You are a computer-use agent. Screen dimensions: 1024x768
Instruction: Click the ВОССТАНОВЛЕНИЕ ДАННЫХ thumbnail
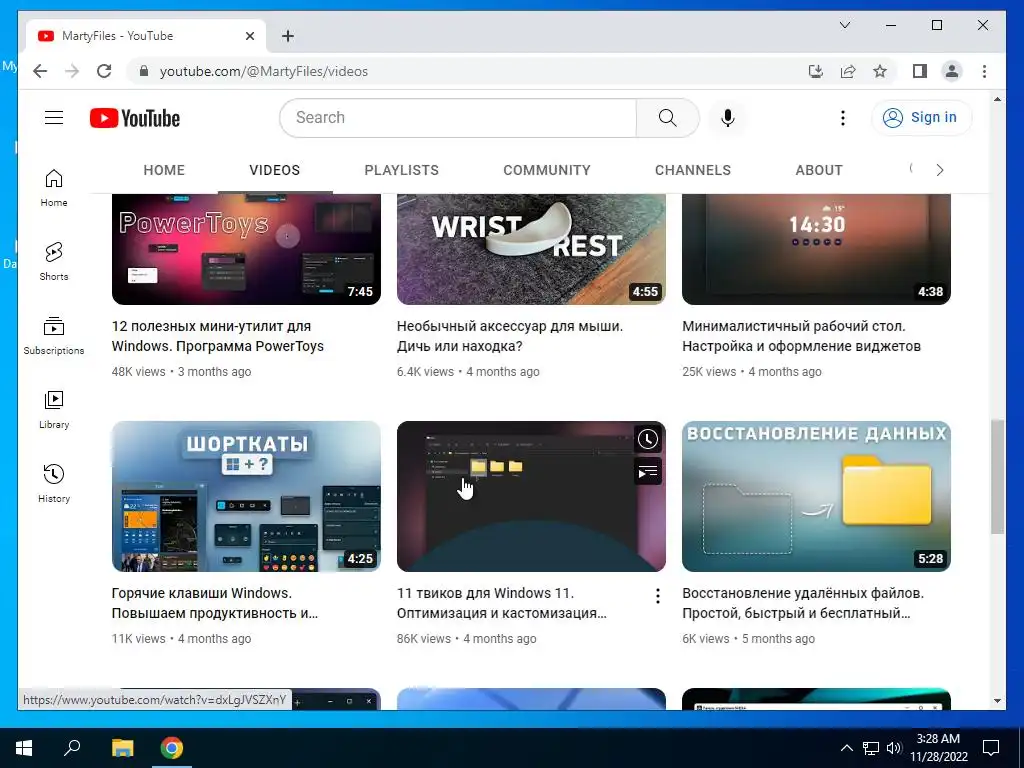coord(816,496)
